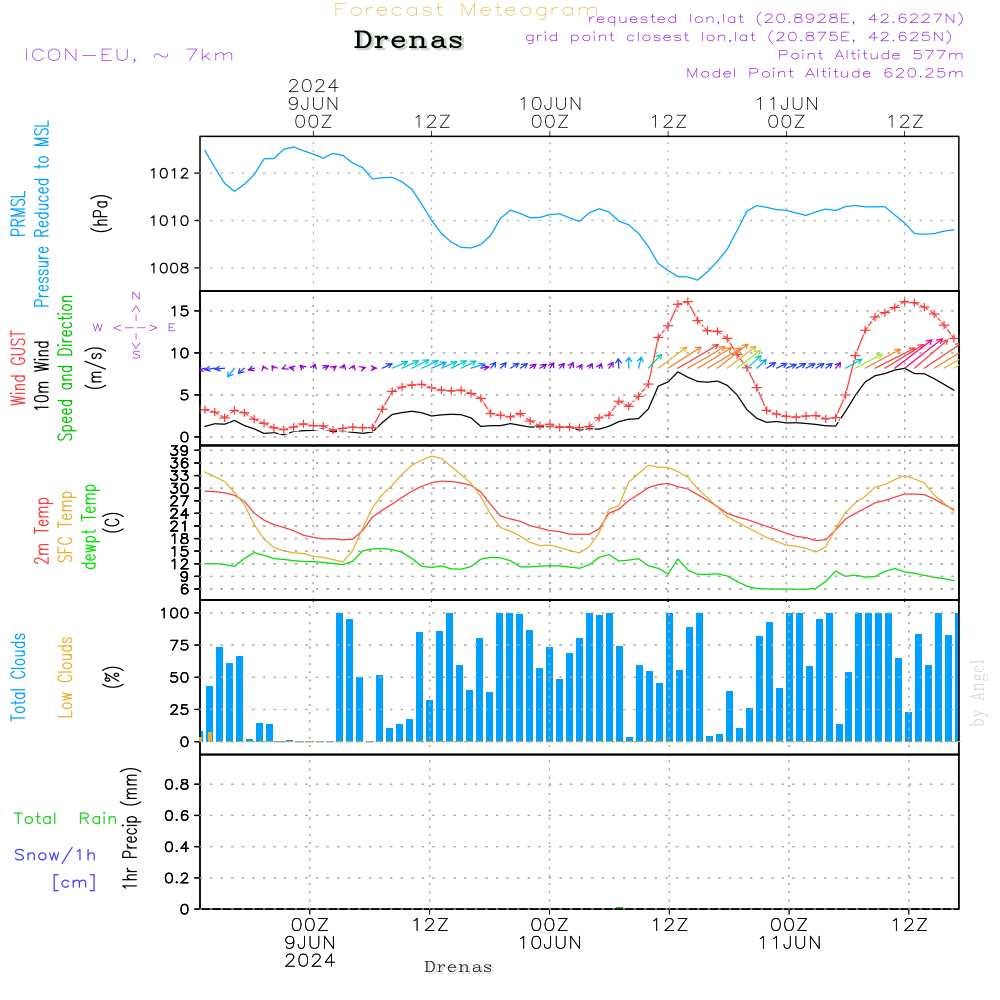This screenshot has height=1000, width=1000.
Task: Select the "50" tick on the cloud axis
Action: pos(180,678)
